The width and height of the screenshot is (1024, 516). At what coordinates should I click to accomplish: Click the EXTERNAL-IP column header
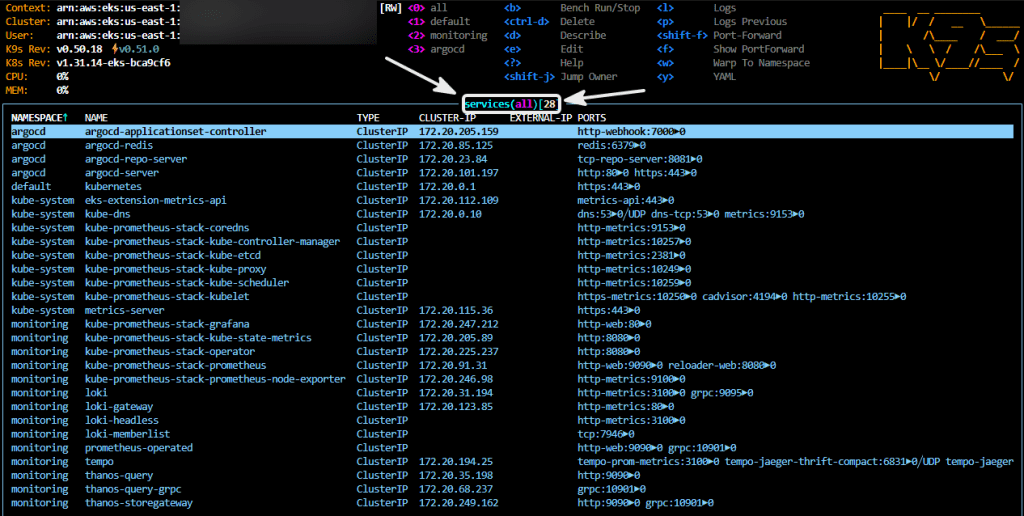pyautogui.click(x=541, y=118)
